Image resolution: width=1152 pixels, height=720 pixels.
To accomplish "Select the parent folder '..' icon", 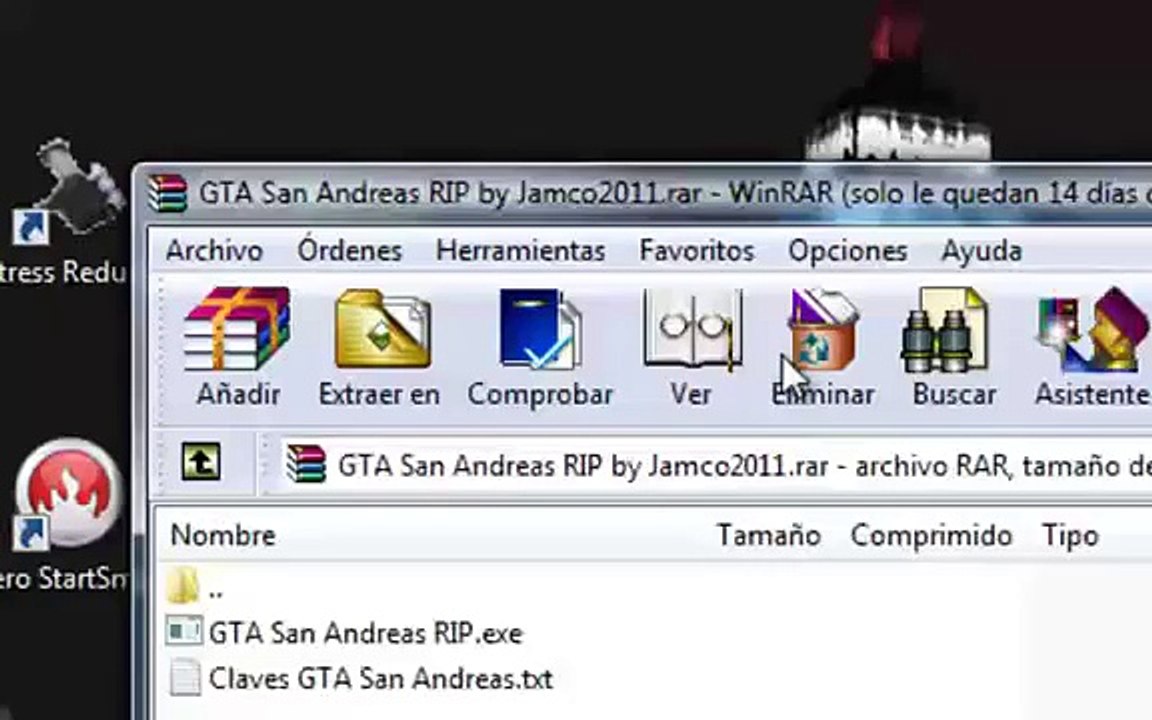I will pos(183,586).
